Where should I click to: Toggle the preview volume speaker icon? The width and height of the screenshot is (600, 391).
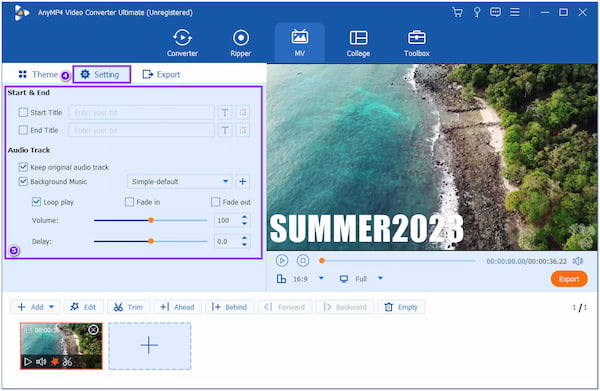(578, 261)
